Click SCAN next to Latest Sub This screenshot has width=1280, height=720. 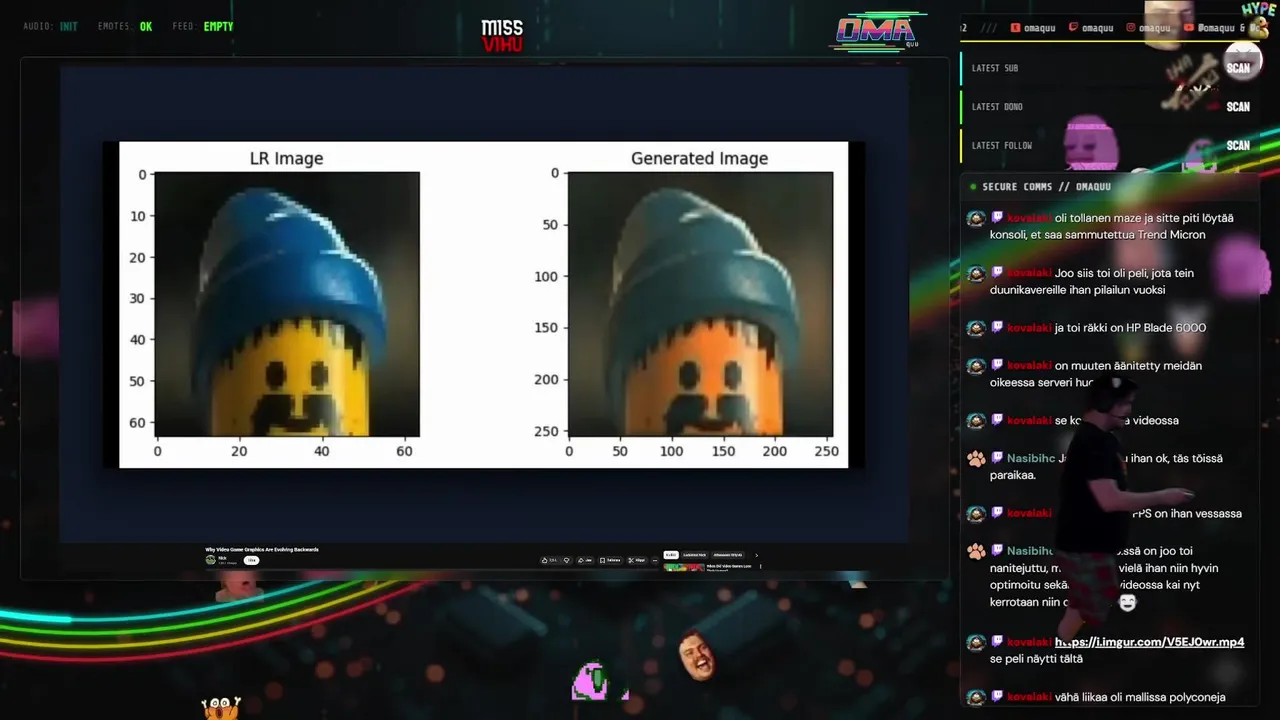click(1238, 68)
